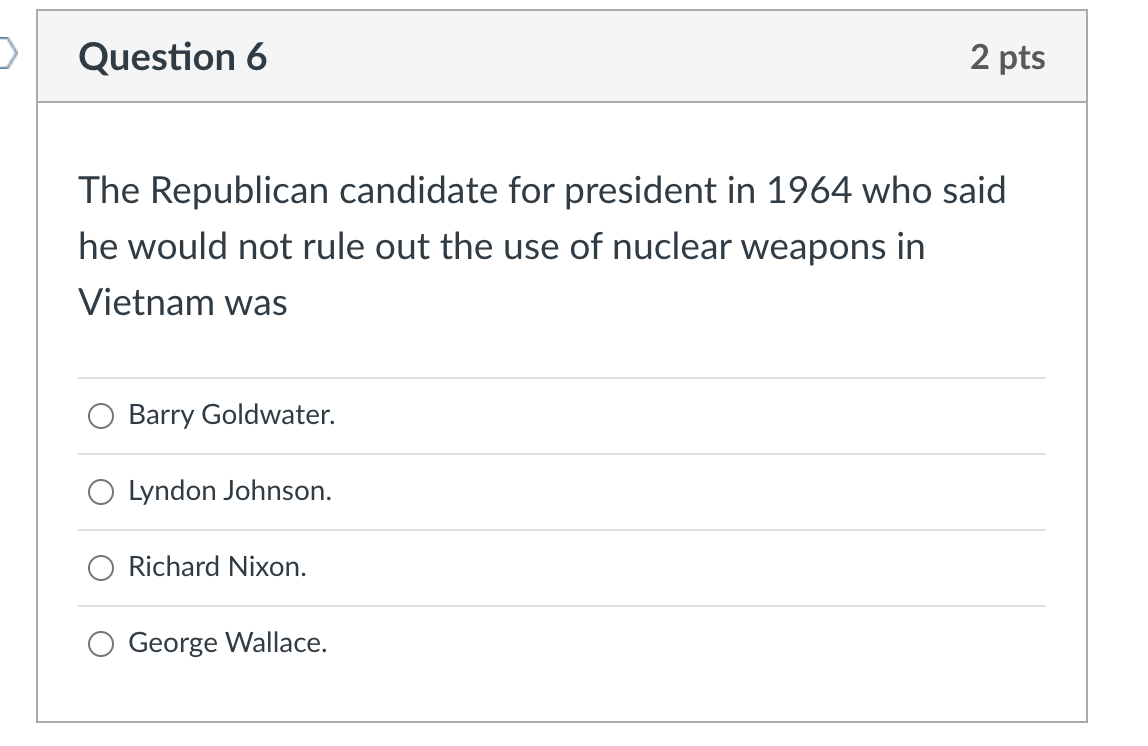The height and width of the screenshot is (746, 1148).
Task: Choose the Lyndon Johnson radio button
Action: (x=101, y=492)
